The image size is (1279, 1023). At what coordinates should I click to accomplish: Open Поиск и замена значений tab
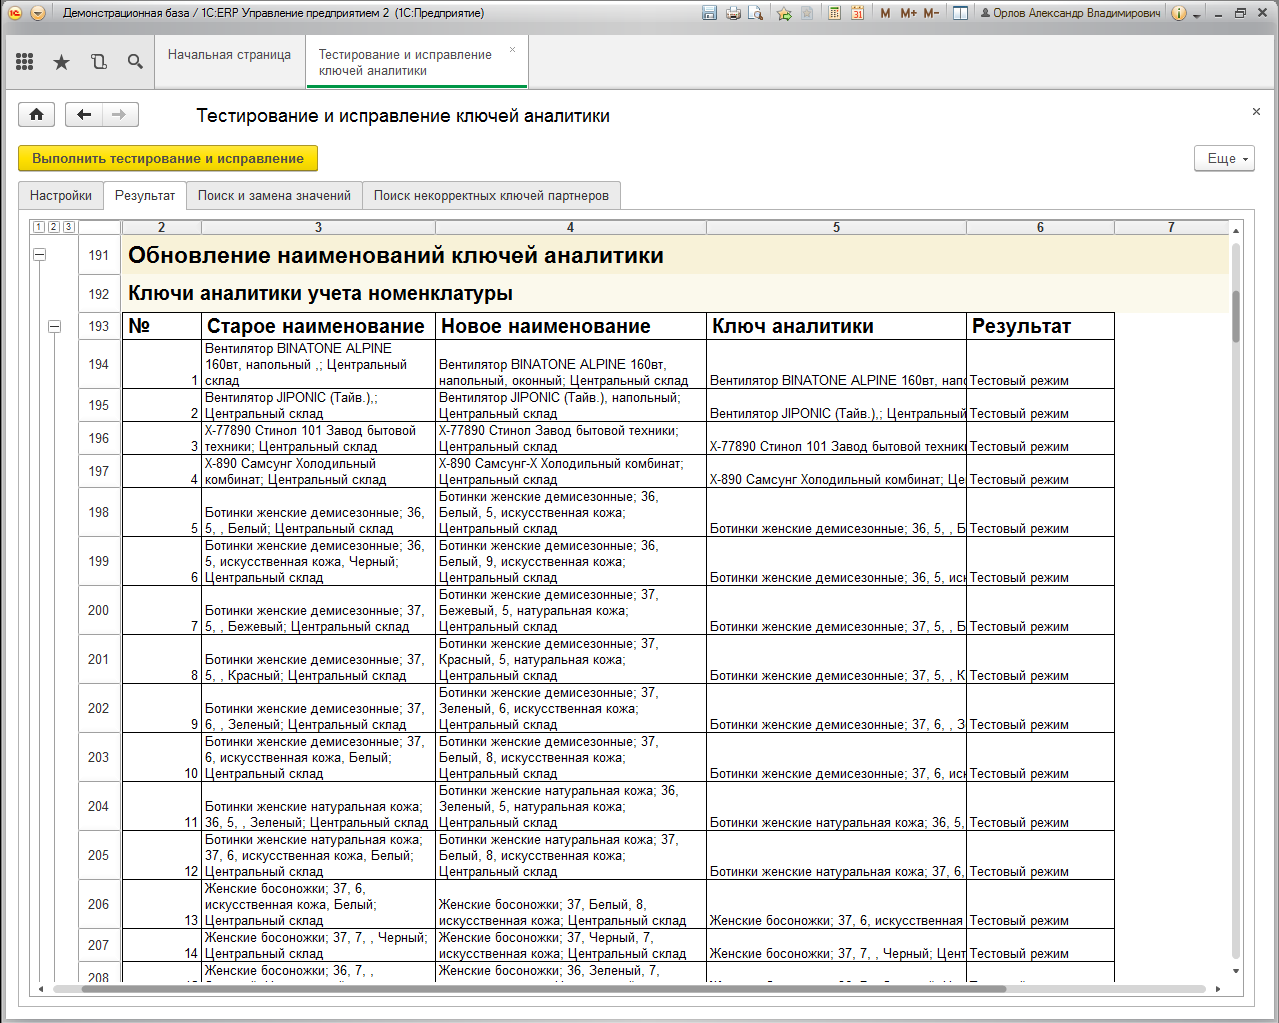(x=274, y=196)
